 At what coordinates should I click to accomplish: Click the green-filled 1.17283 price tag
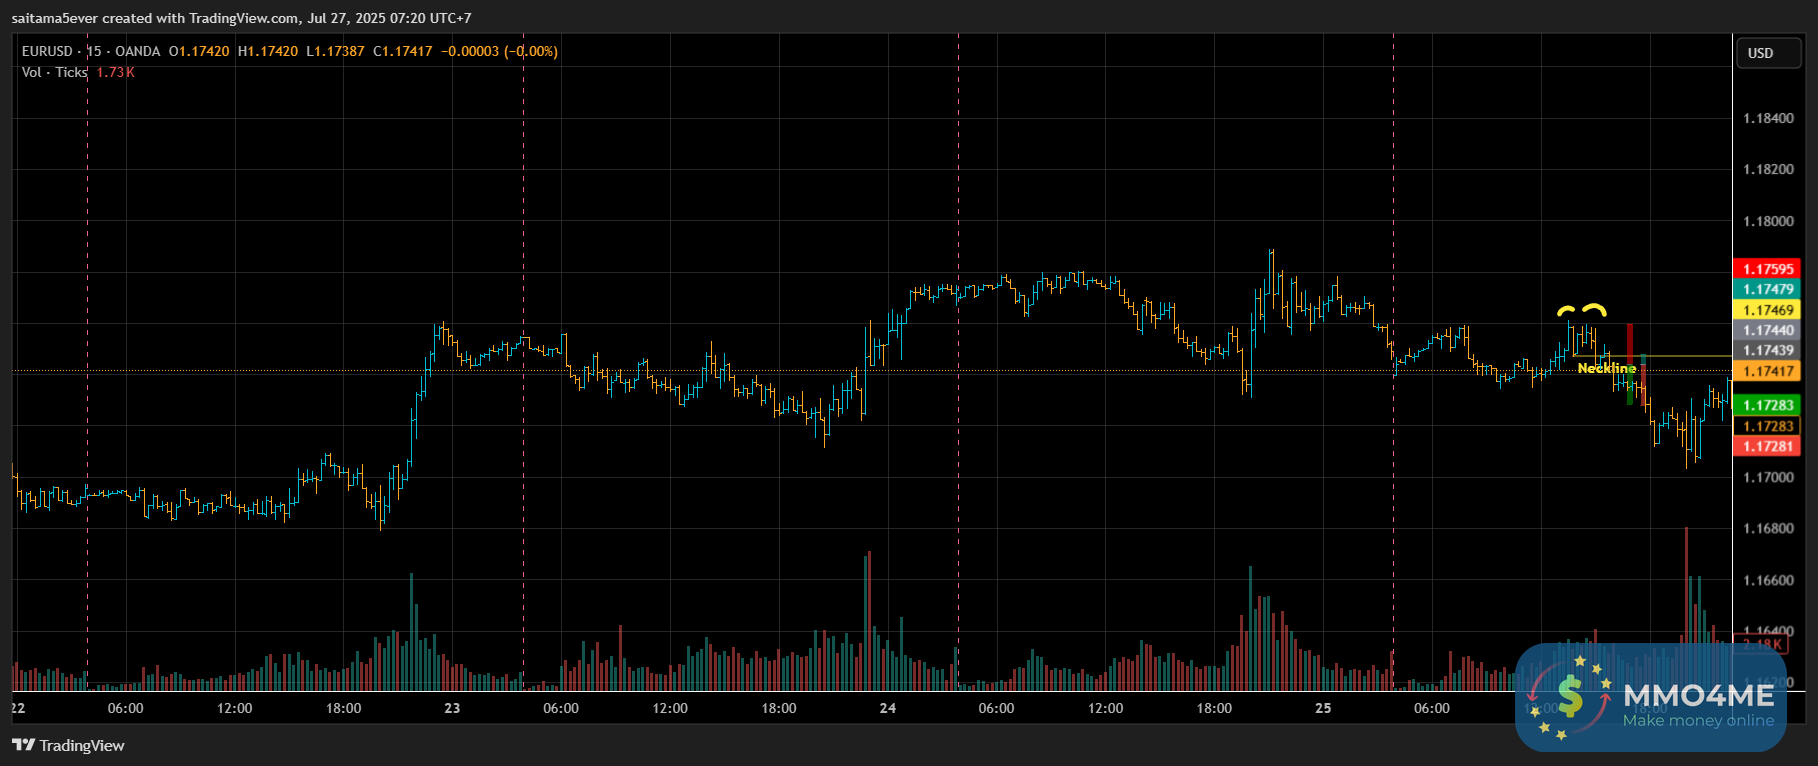pos(1767,405)
